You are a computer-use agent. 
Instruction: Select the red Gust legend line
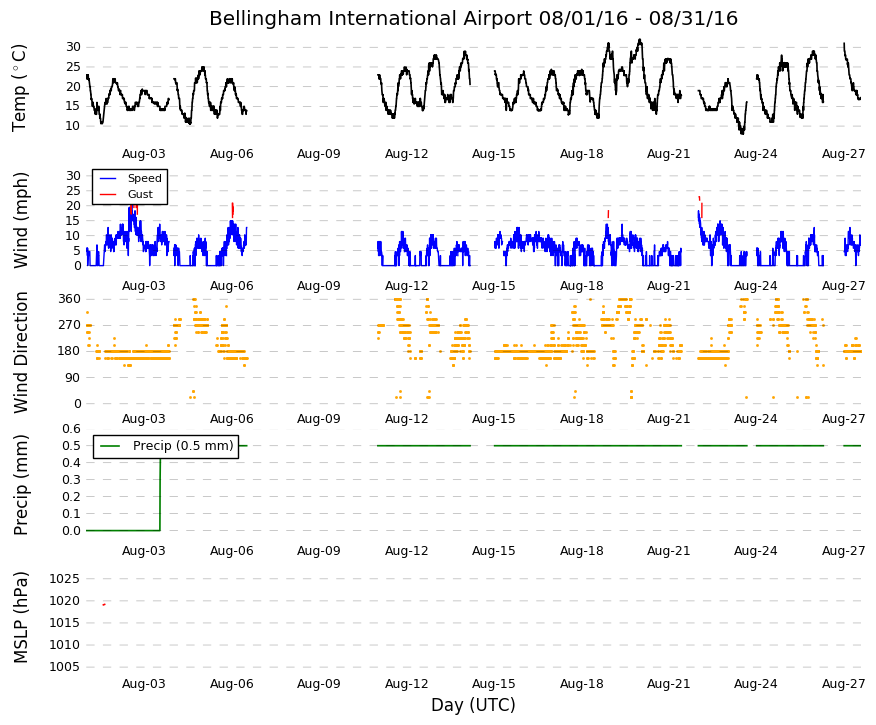click(108, 194)
